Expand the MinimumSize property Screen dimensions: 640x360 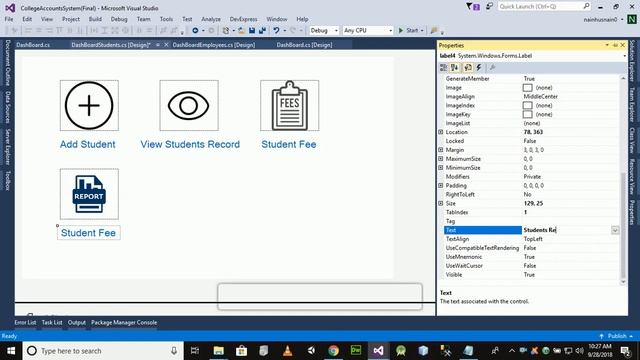(441, 168)
